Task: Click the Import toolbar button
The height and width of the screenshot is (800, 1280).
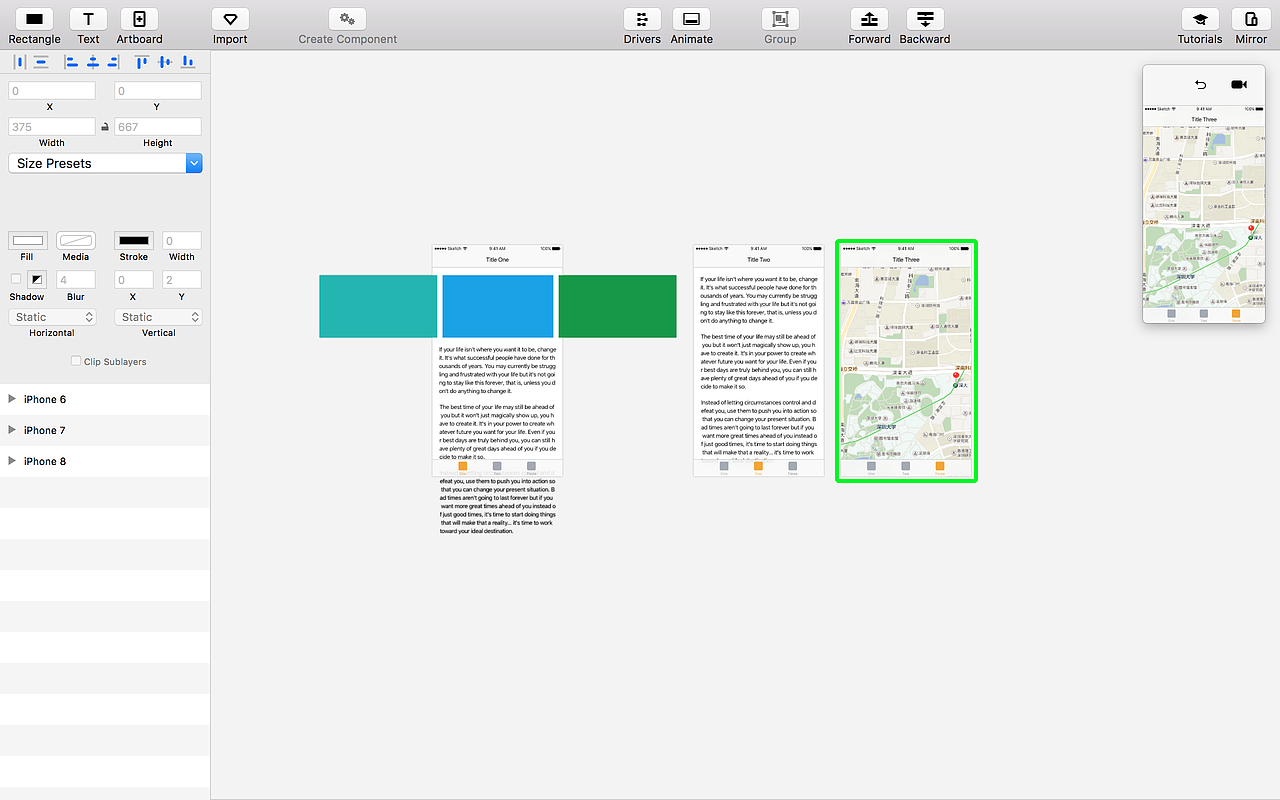Action: coord(230,19)
